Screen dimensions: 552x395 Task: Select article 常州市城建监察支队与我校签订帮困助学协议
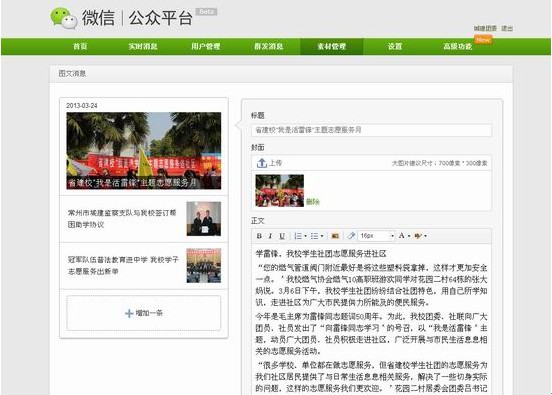pos(144,219)
